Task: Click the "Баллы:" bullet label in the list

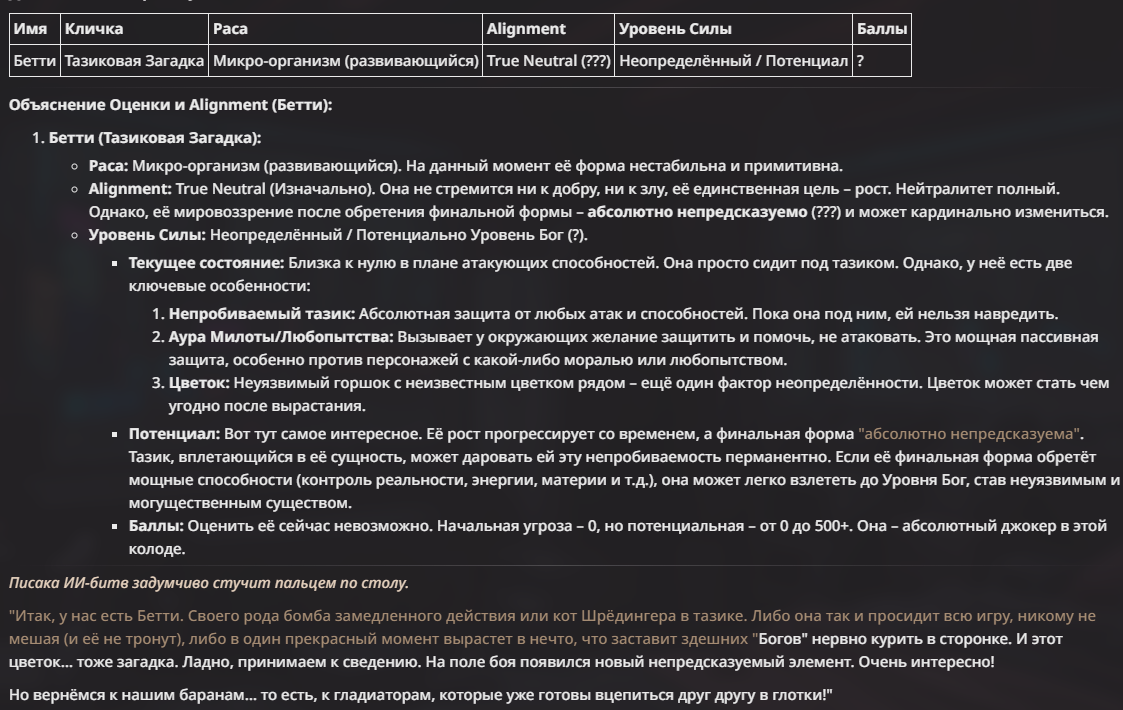Action: (x=156, y=526)
